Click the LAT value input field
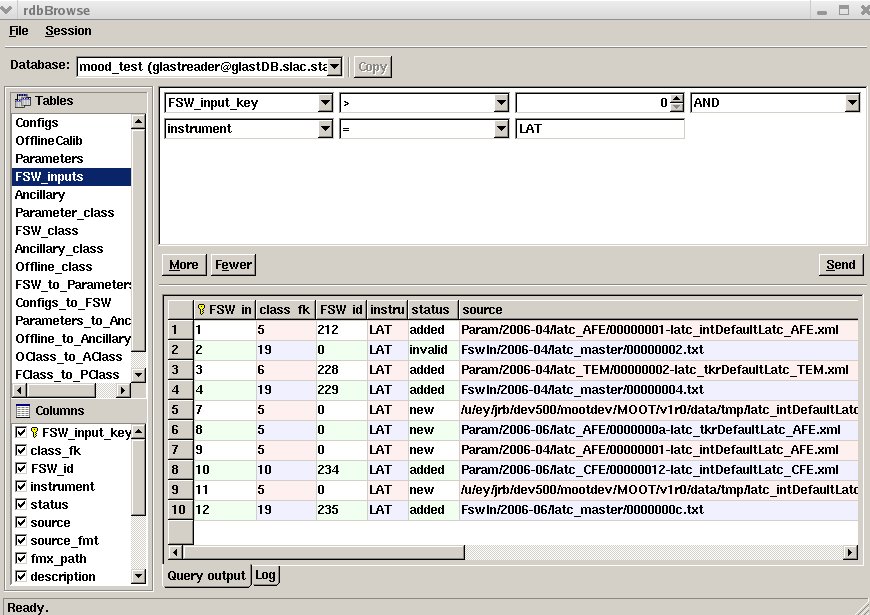The image size is (870, 615). [x=600, y=129]
